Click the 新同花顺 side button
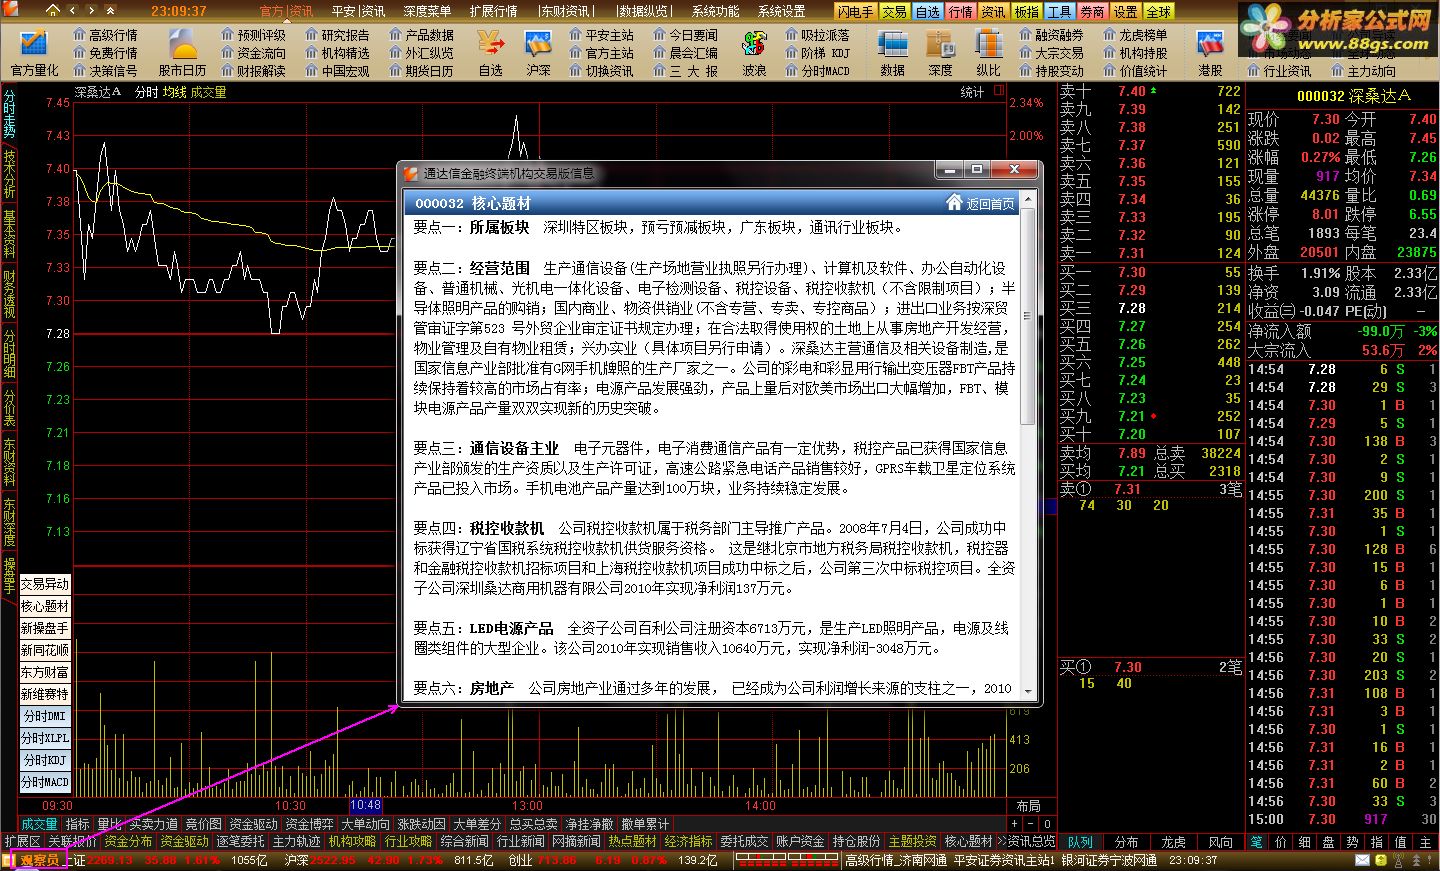The image size is (1440, 871). pos(45,650)
